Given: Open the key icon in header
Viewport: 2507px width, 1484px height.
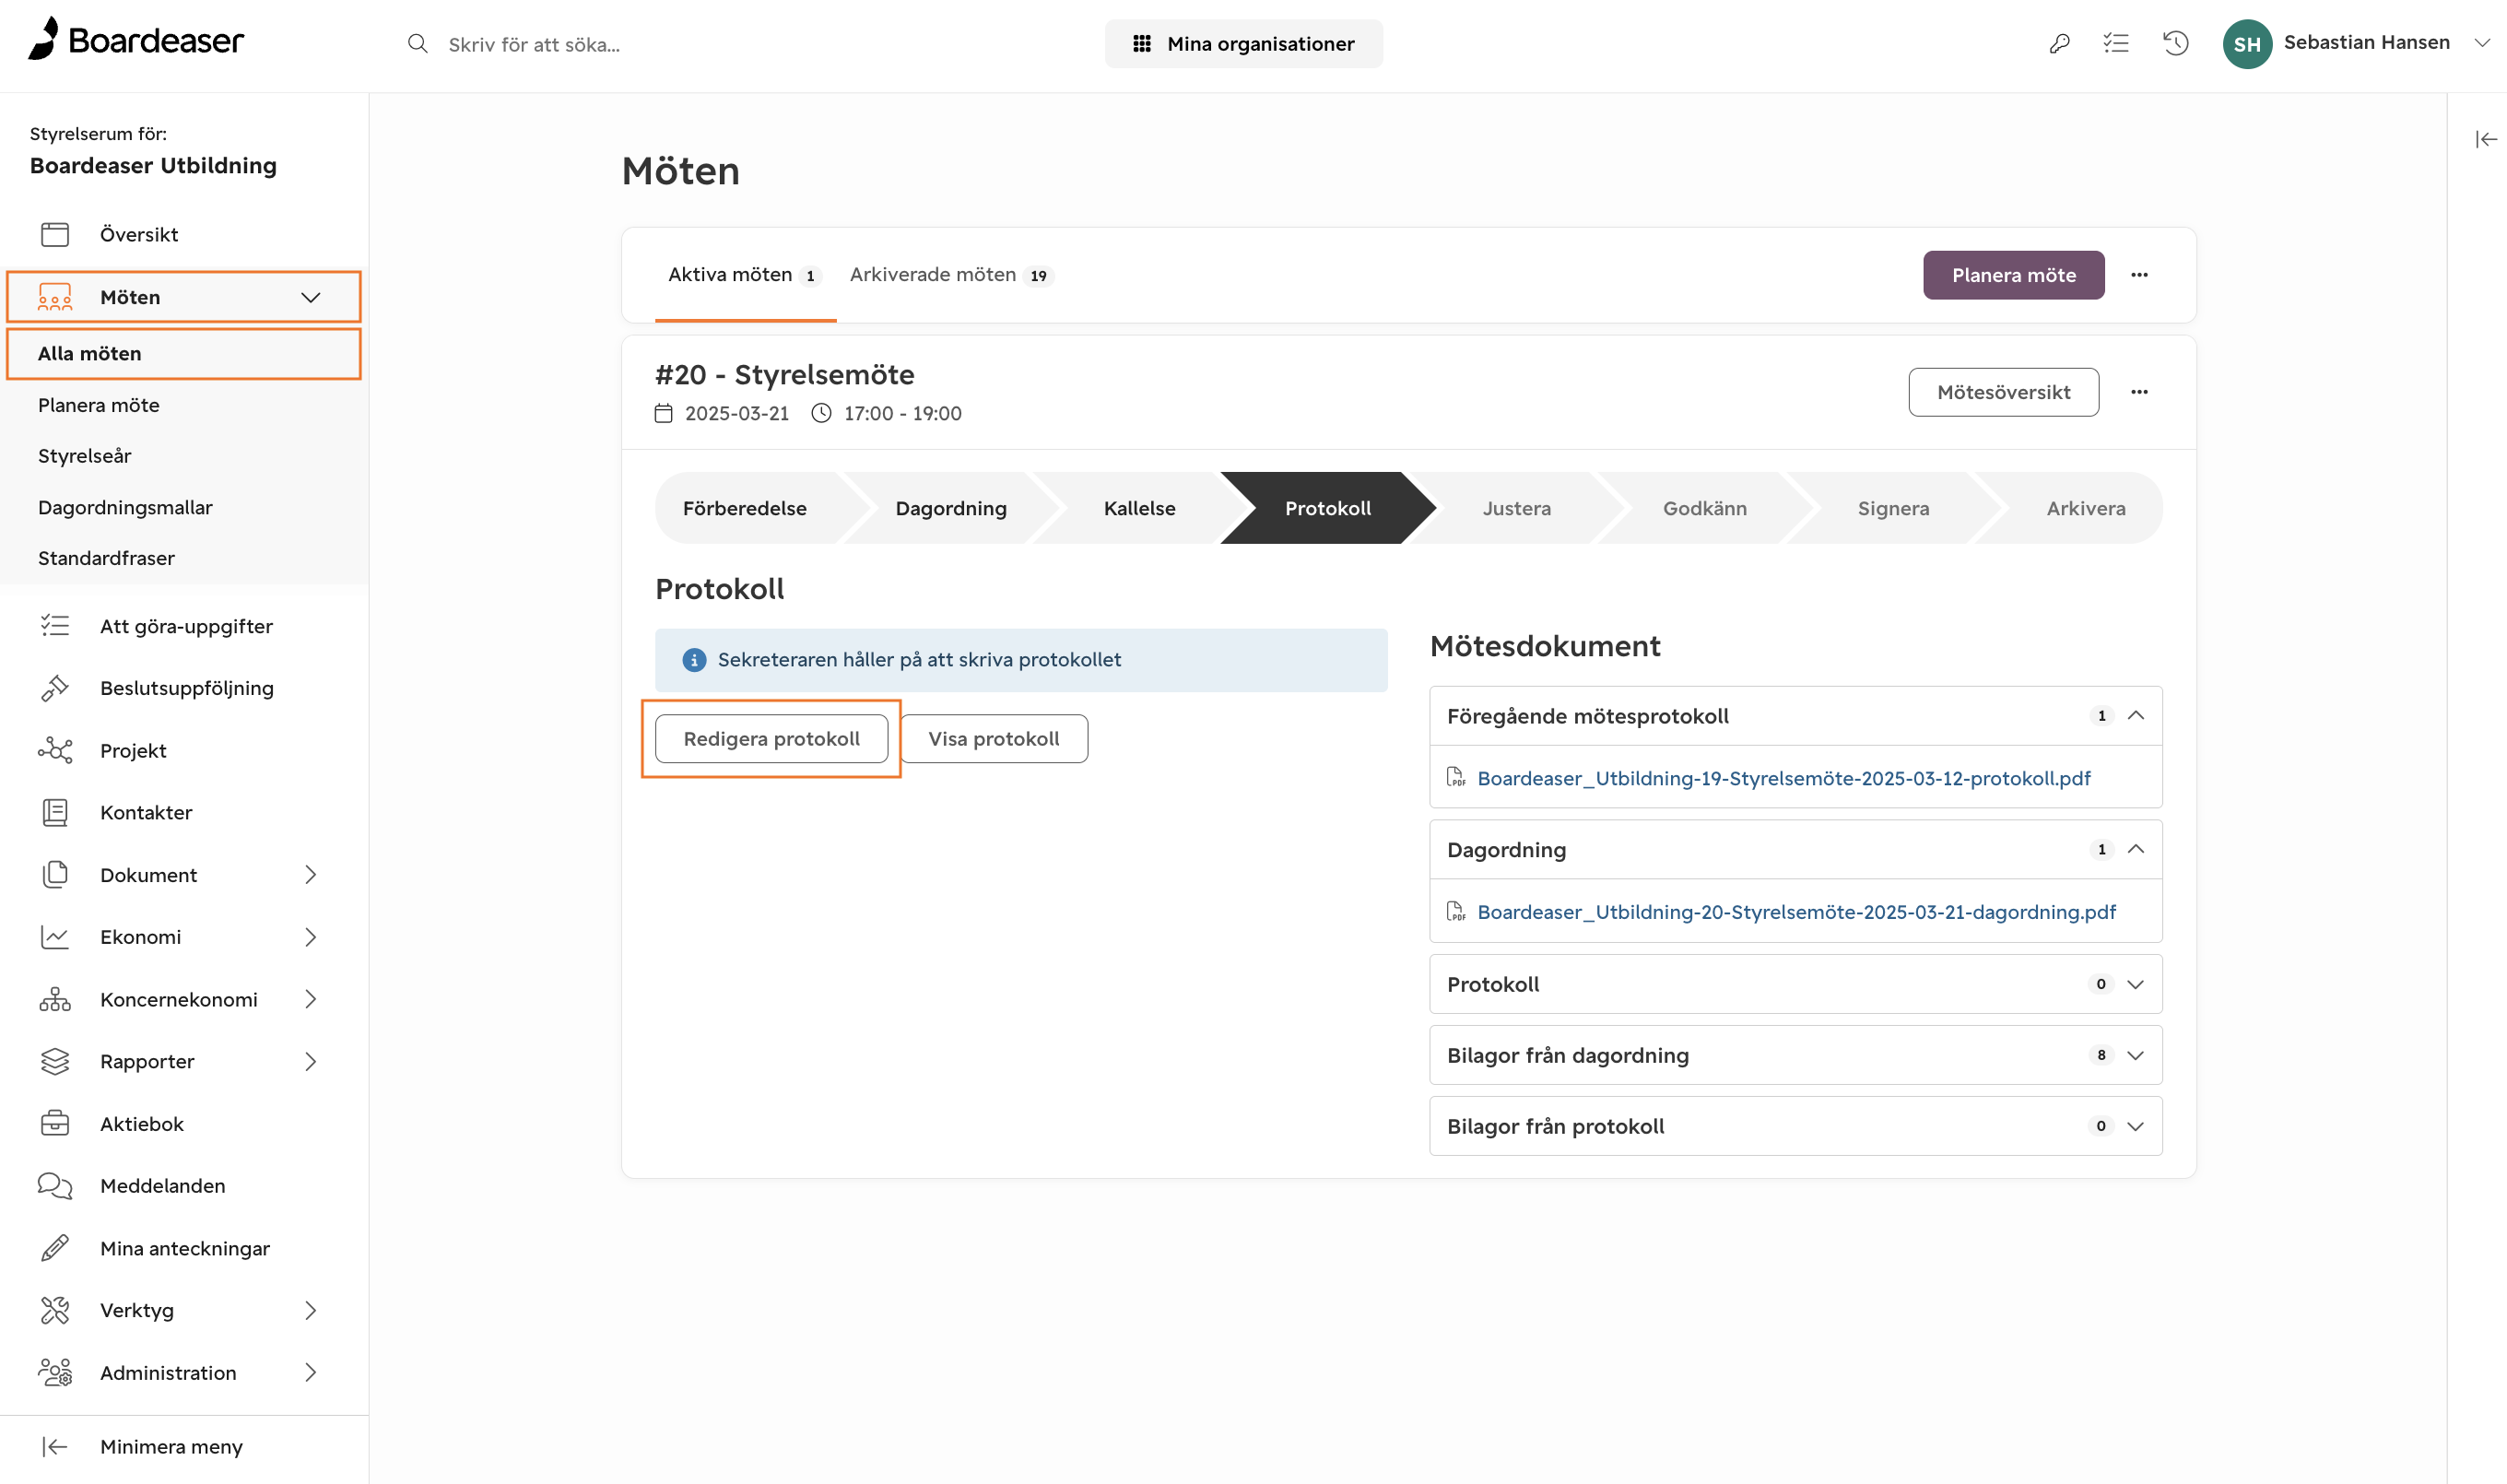Looking at the screenshot, I should tap(2059, 43).
